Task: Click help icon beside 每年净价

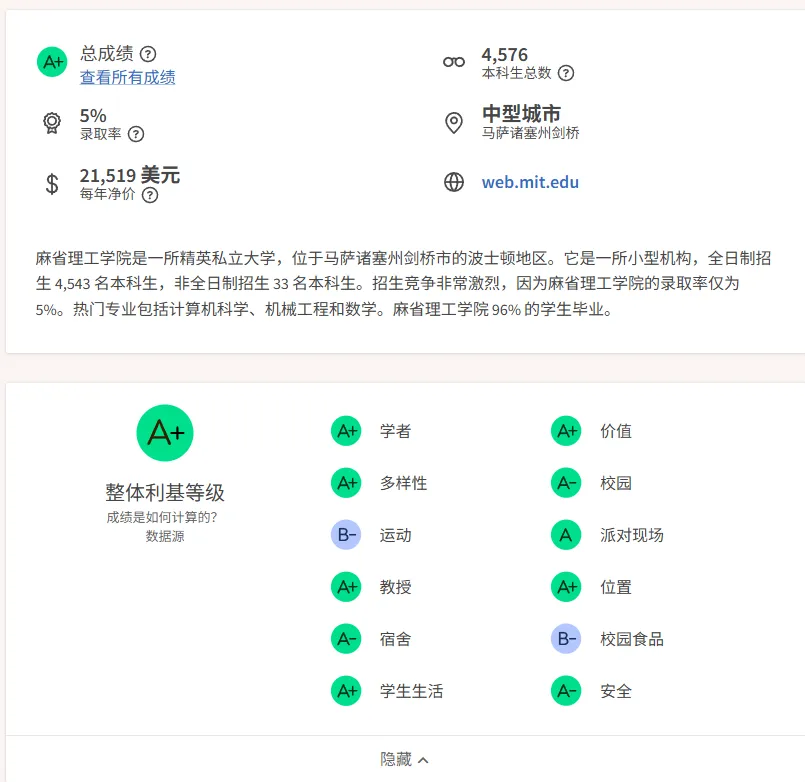Action: pos(150,195)
